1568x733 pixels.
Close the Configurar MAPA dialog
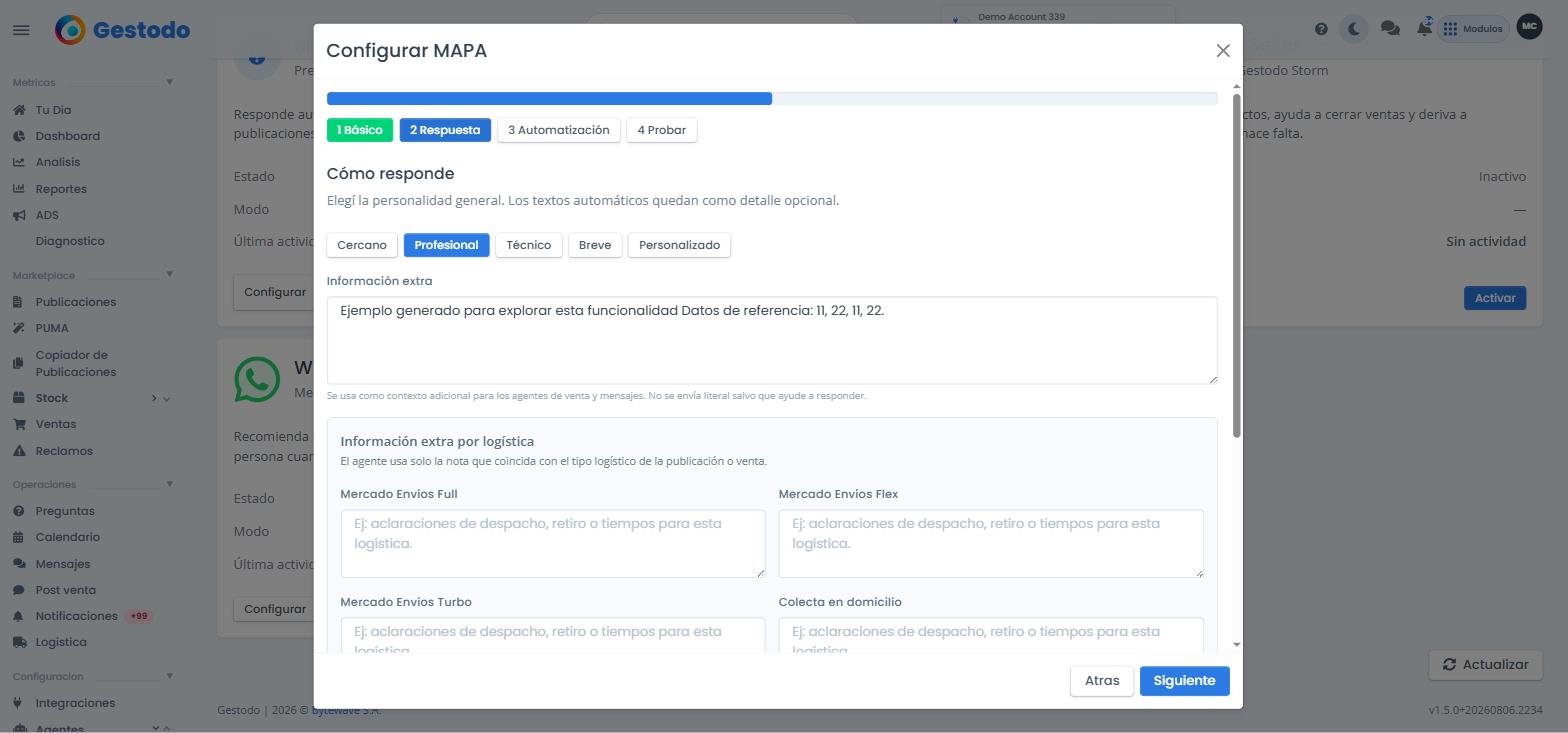tap(1222, 50)
